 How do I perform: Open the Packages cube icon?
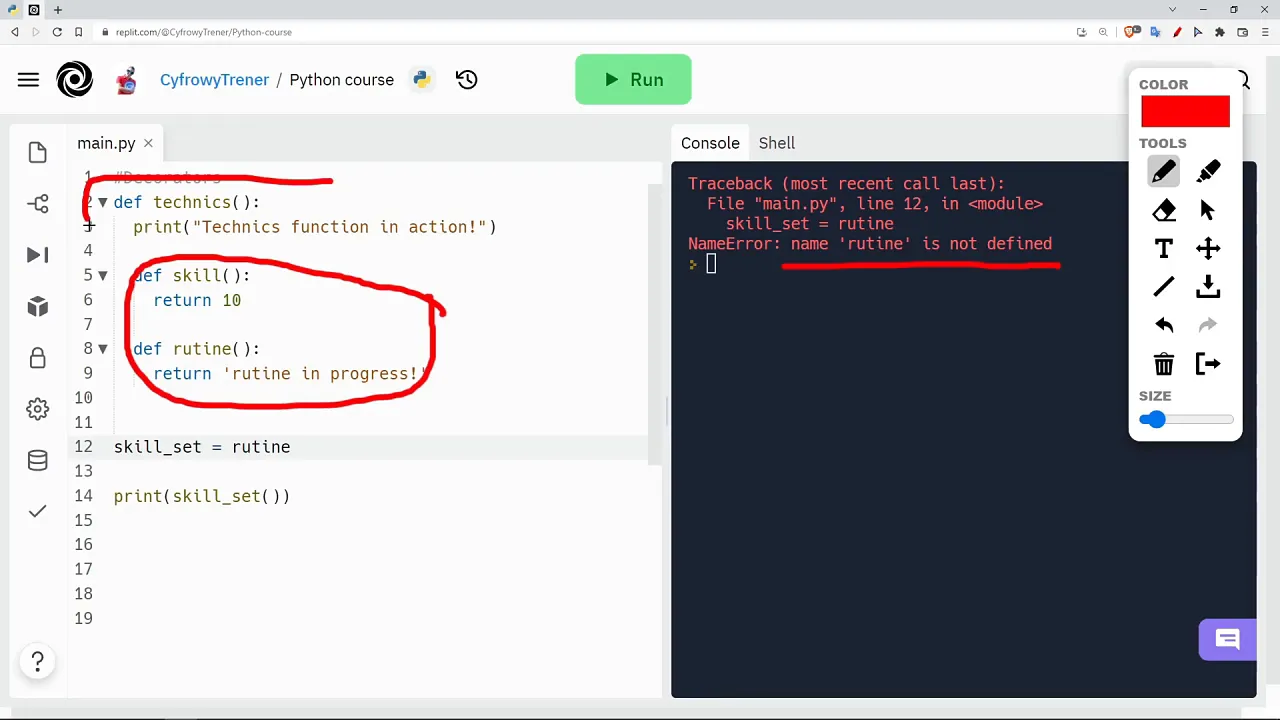[x=38, y=306]
